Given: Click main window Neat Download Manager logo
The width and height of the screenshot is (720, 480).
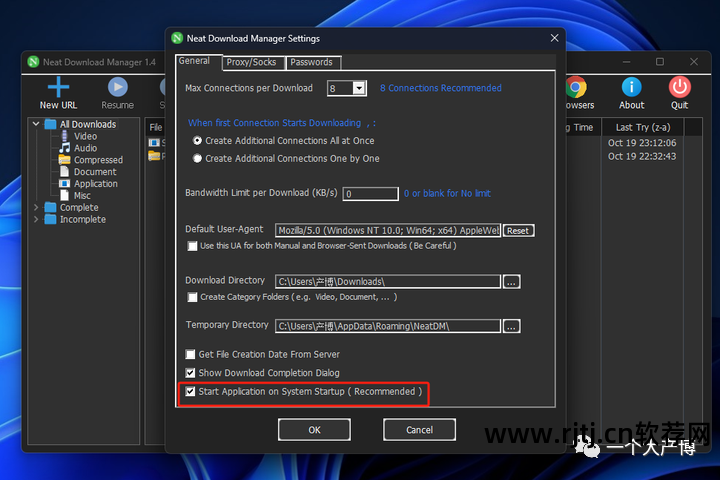Looking at the screenshot, I should (33, 62).
